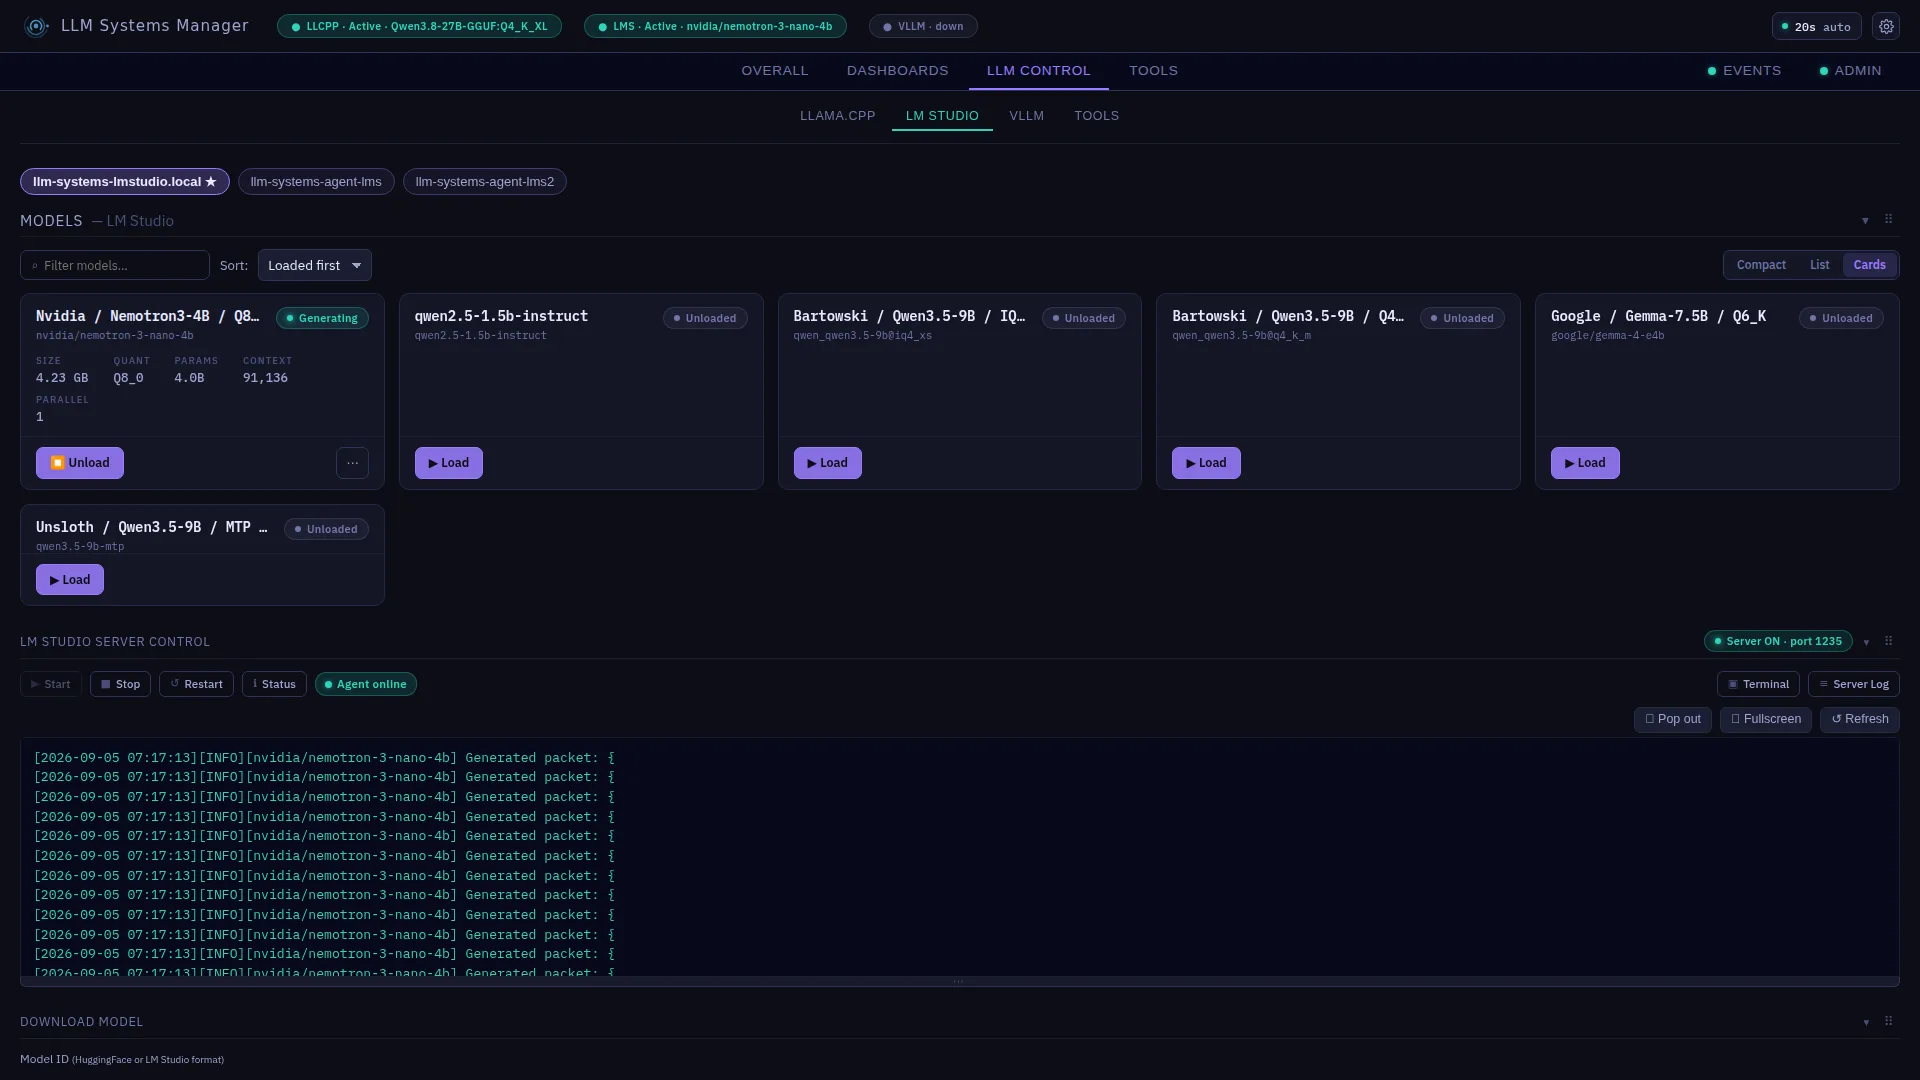Click the LMS Active nemotron status pill

click(x=715, y=27)
